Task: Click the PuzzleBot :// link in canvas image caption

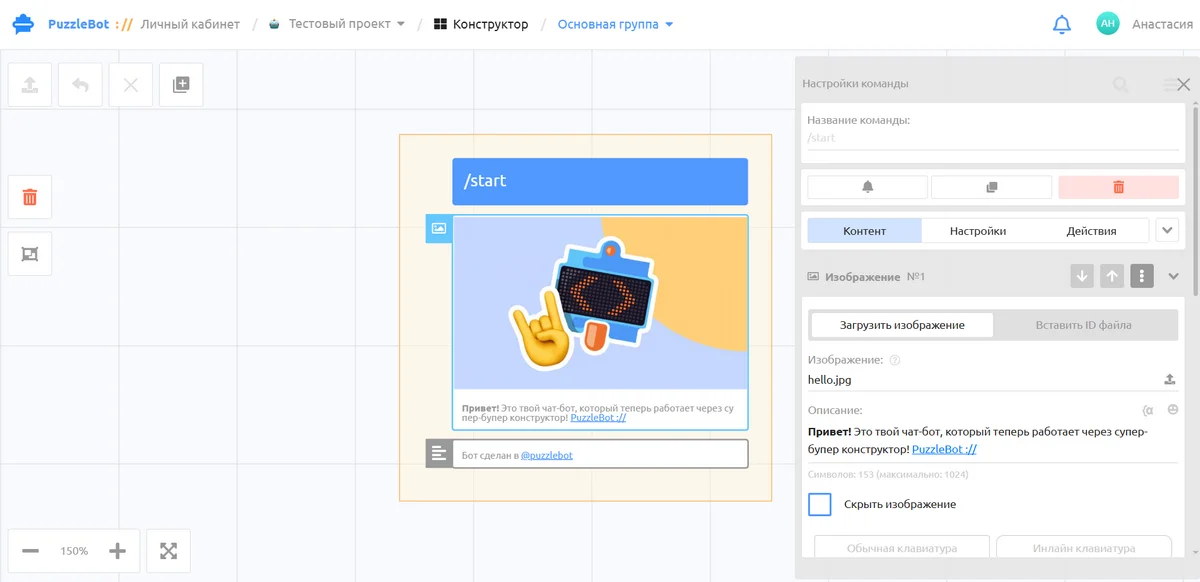Action: pyautogui.click(x=598, y=418)
